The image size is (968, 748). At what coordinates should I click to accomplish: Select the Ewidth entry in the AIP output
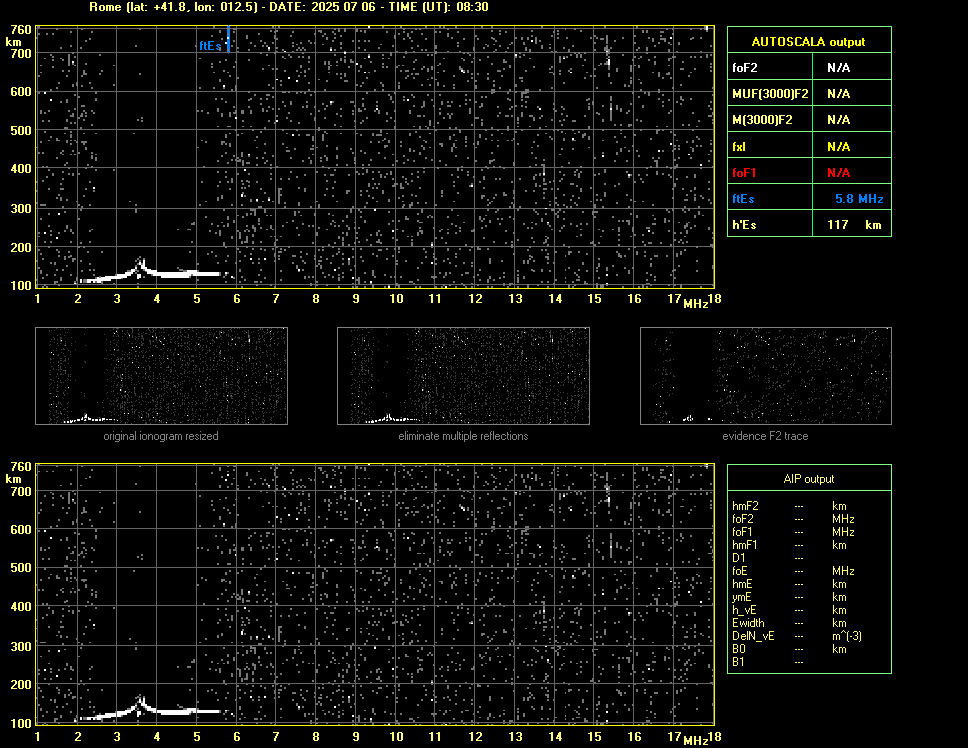(x=748, y=623)
